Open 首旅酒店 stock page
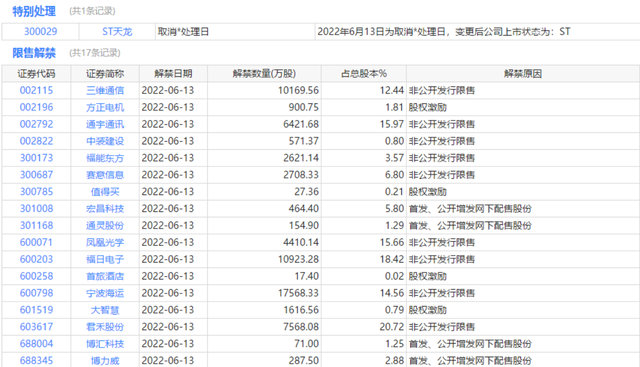 coord(105,276)
